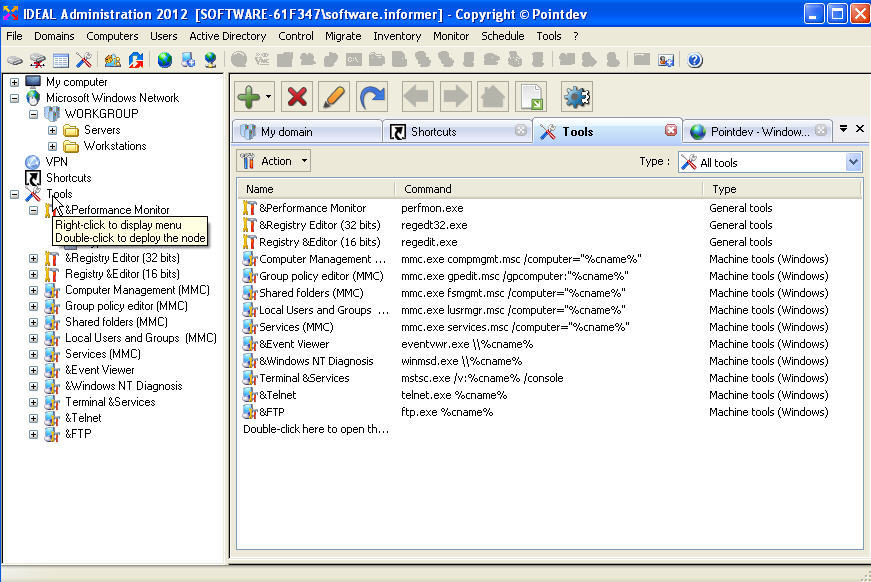
Task: Click the Shortcuts arrow icon in tree
Action: tap(33, 178)
